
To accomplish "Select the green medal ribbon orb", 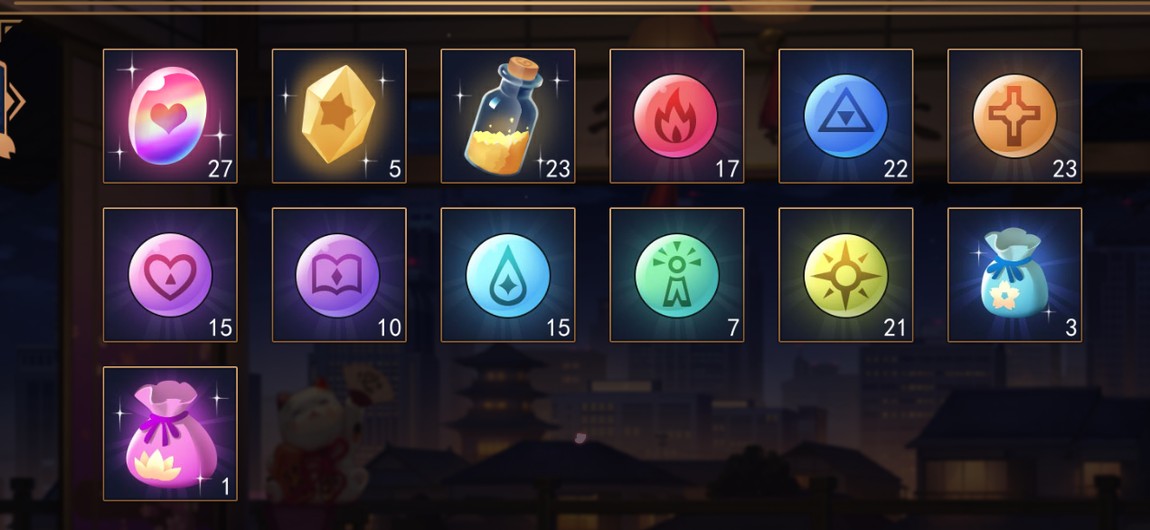I will coord(676,275).
